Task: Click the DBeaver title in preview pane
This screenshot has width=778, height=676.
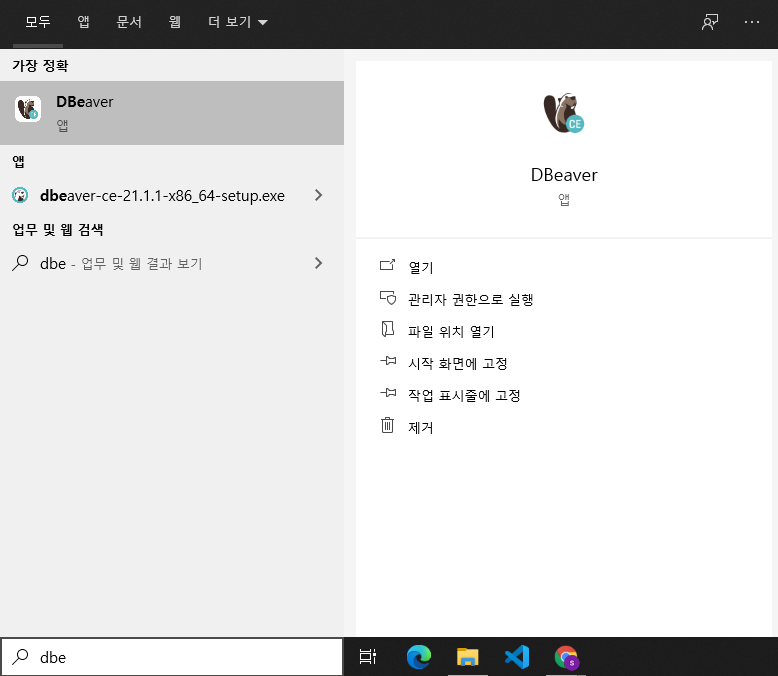Action: 564,175
